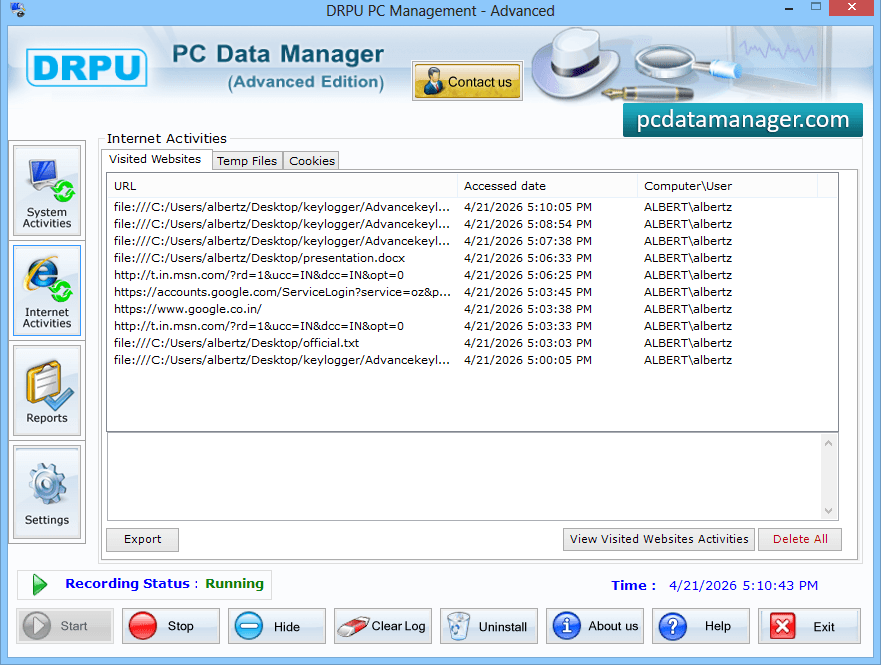
Task: Click inside the empty details text area
Action: coord(464,477)
